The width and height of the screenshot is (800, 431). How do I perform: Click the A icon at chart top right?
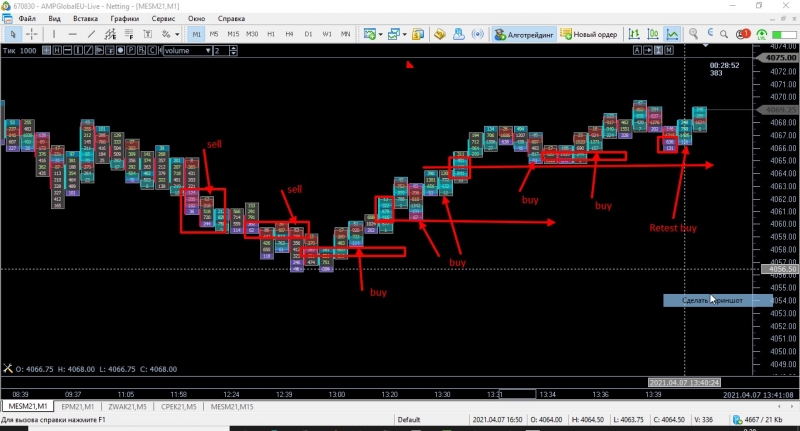637,50
